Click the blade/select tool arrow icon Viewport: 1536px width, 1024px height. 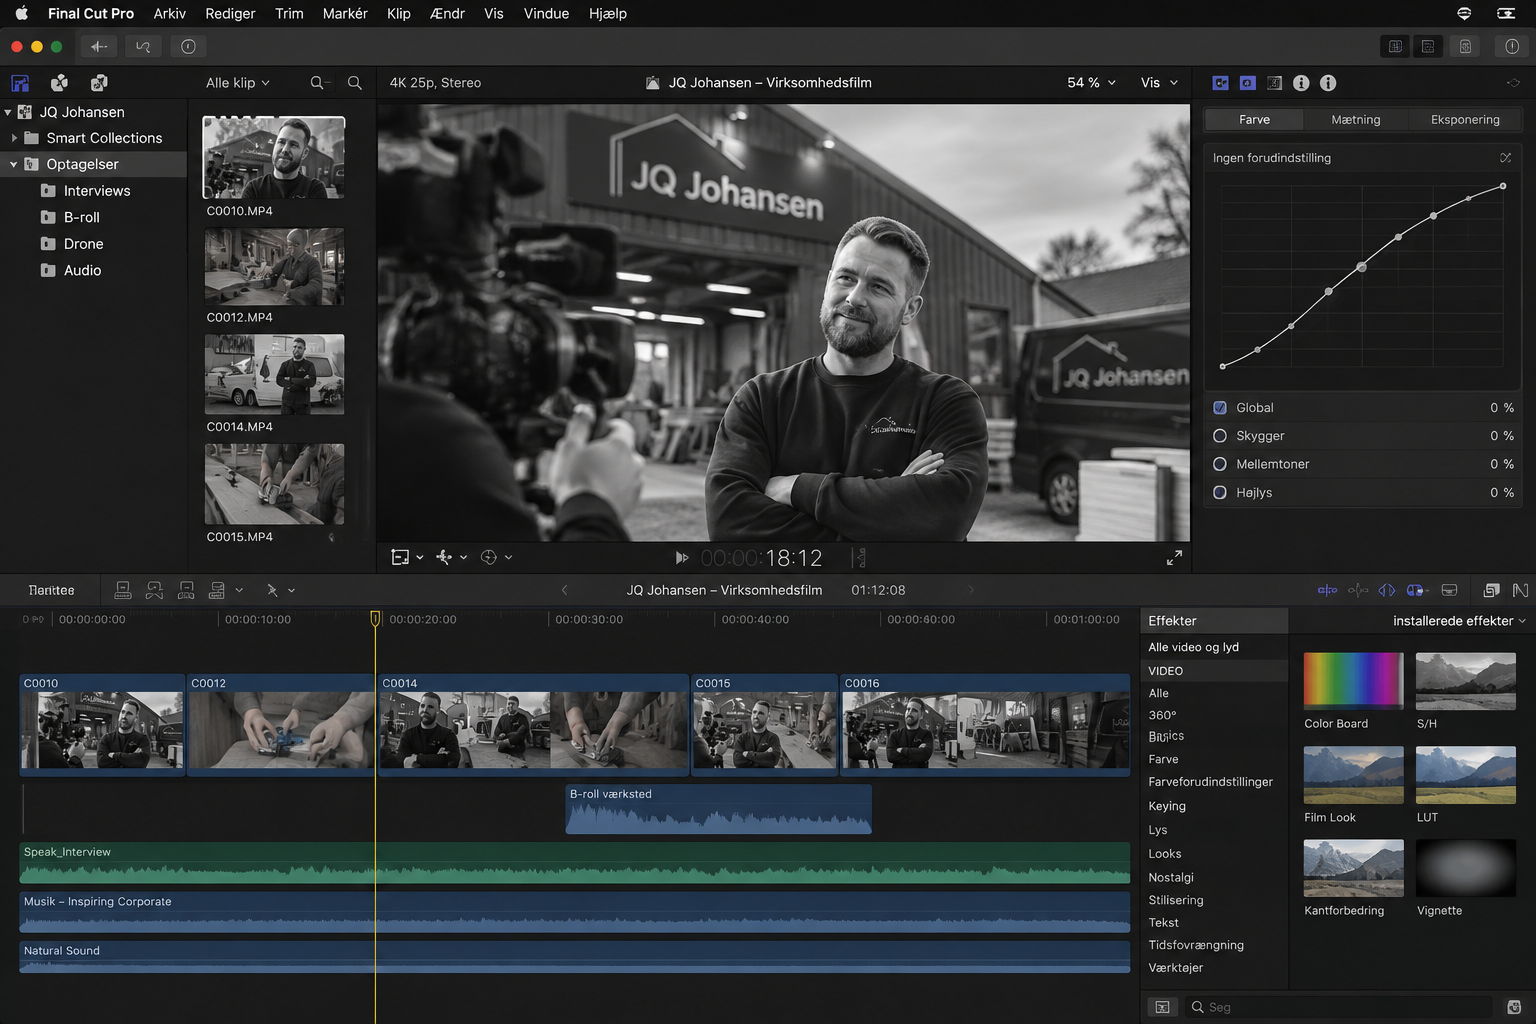click(x=272, y=590)
